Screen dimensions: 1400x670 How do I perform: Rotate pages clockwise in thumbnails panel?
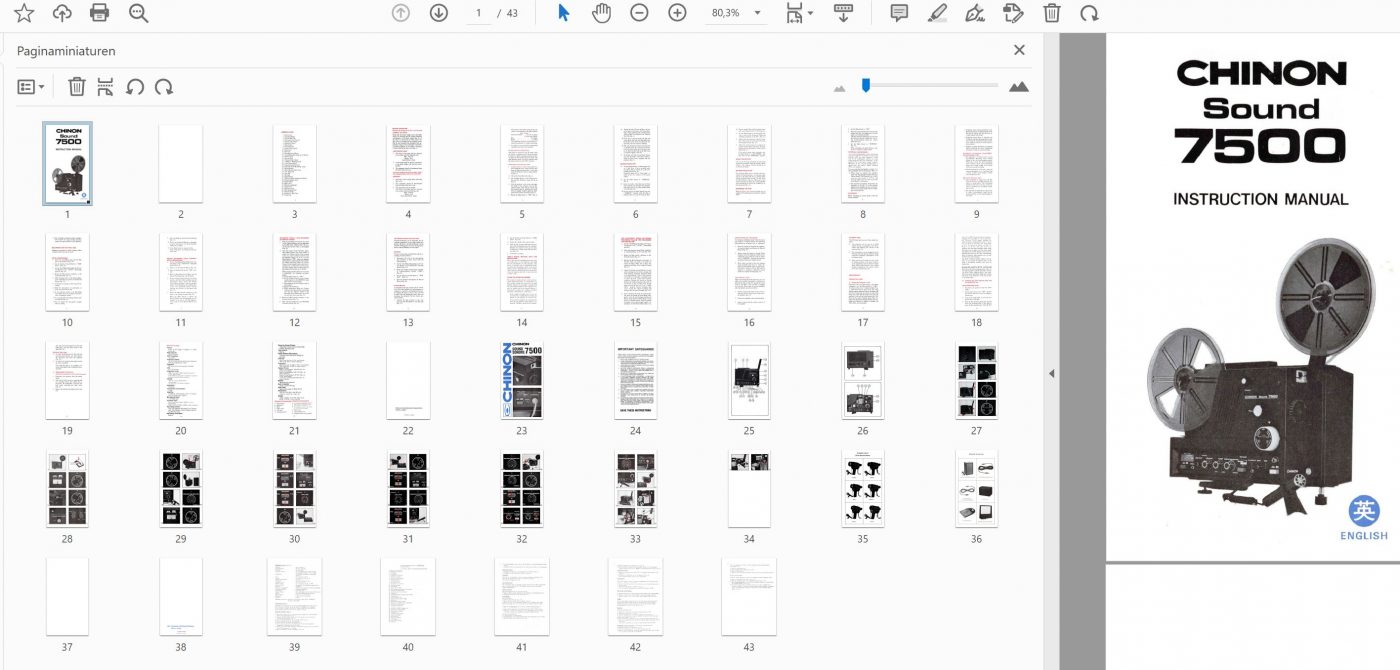164,87
